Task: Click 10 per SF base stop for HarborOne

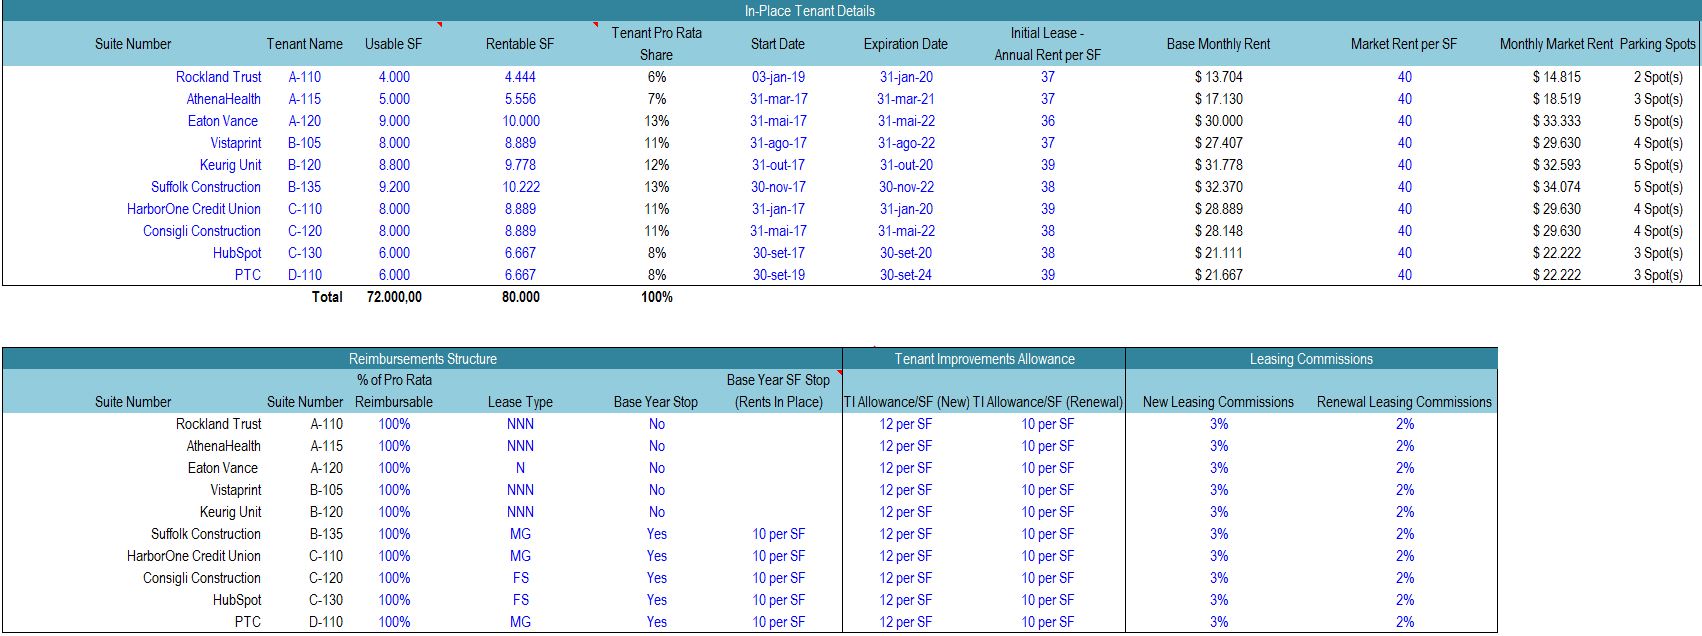Action: pos(778,556)
